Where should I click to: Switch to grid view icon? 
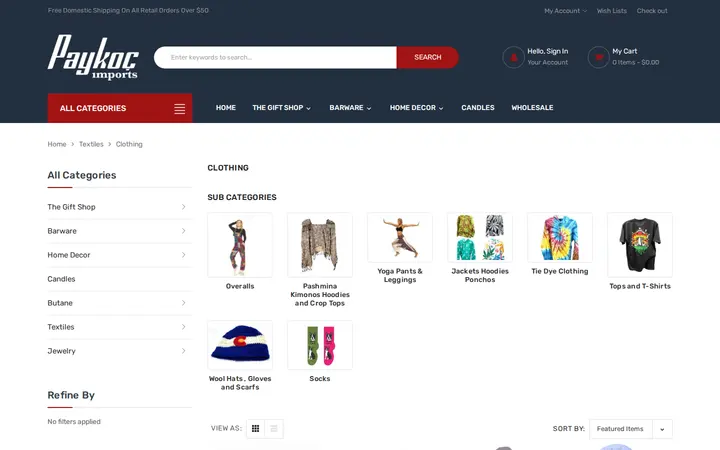pos(255,428)
